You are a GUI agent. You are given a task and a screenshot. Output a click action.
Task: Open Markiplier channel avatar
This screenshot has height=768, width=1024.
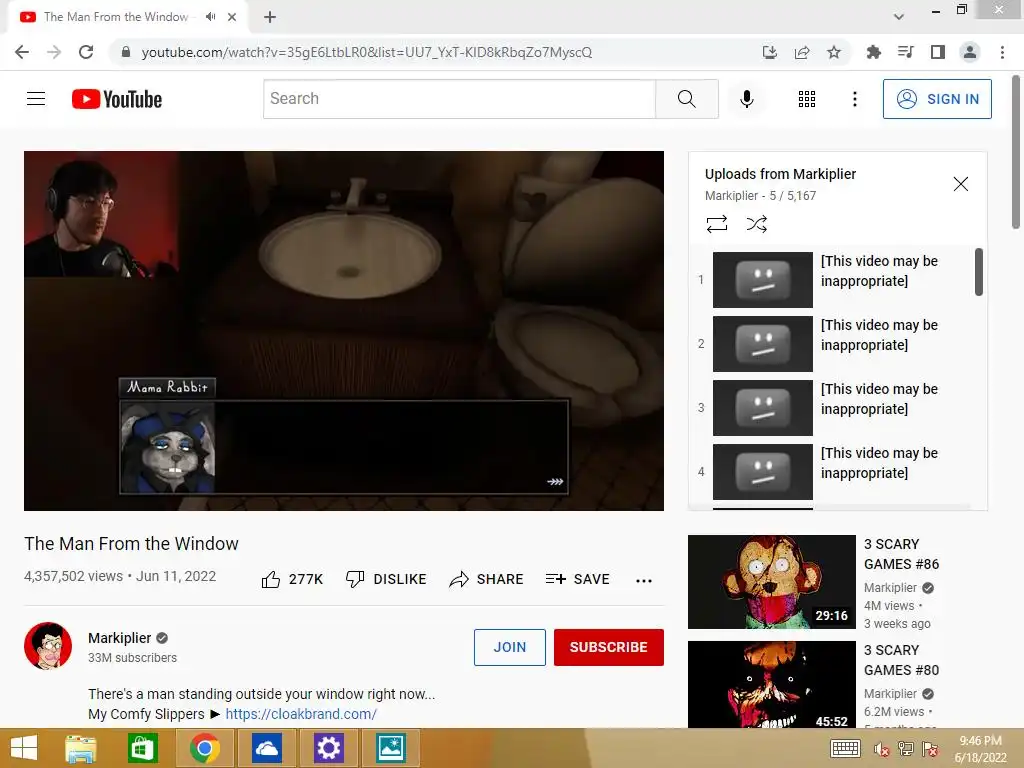(48, 646)
